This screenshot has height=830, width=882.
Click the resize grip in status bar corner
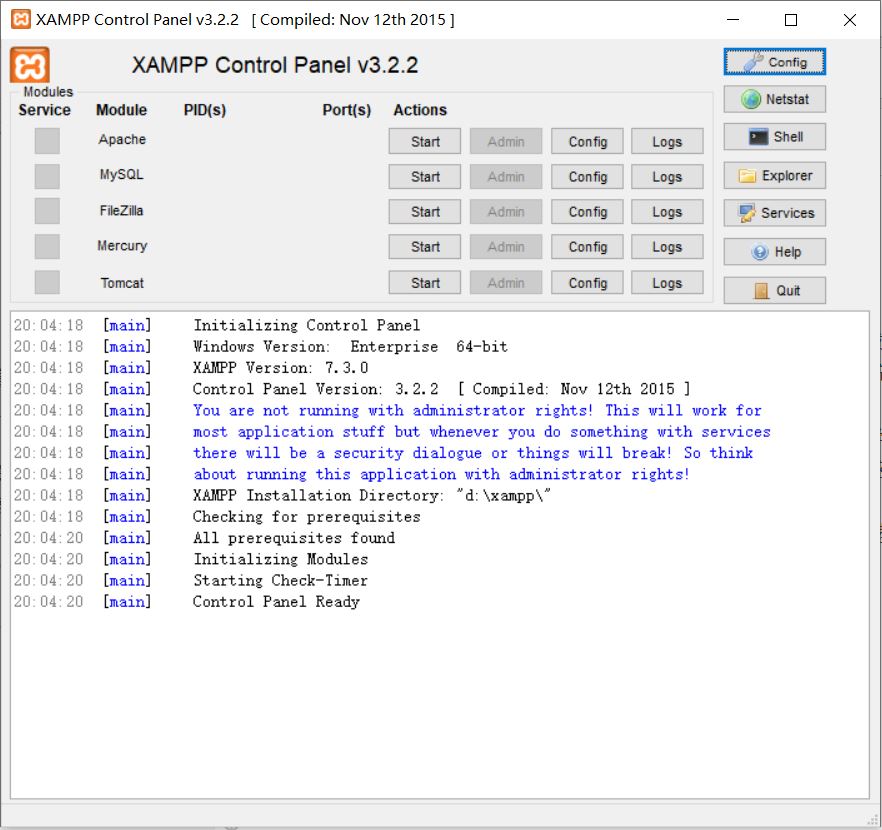873,820
